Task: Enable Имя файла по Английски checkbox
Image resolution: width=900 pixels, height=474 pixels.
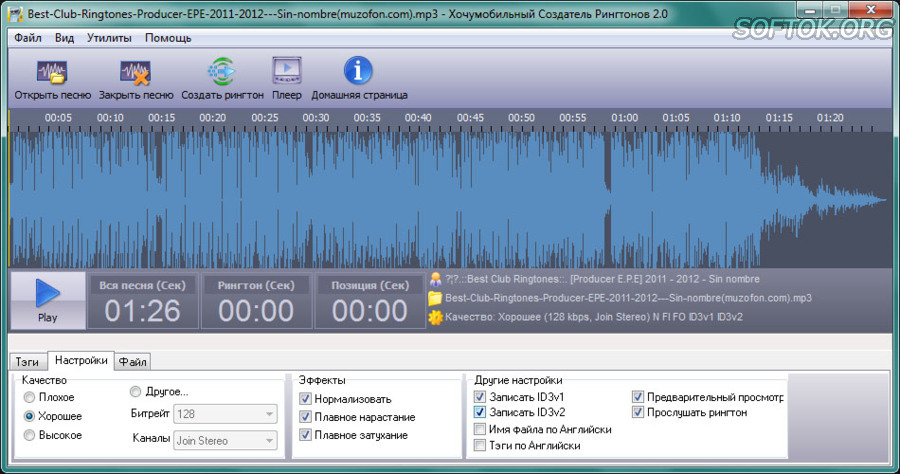Action: [x=480, y=429]
